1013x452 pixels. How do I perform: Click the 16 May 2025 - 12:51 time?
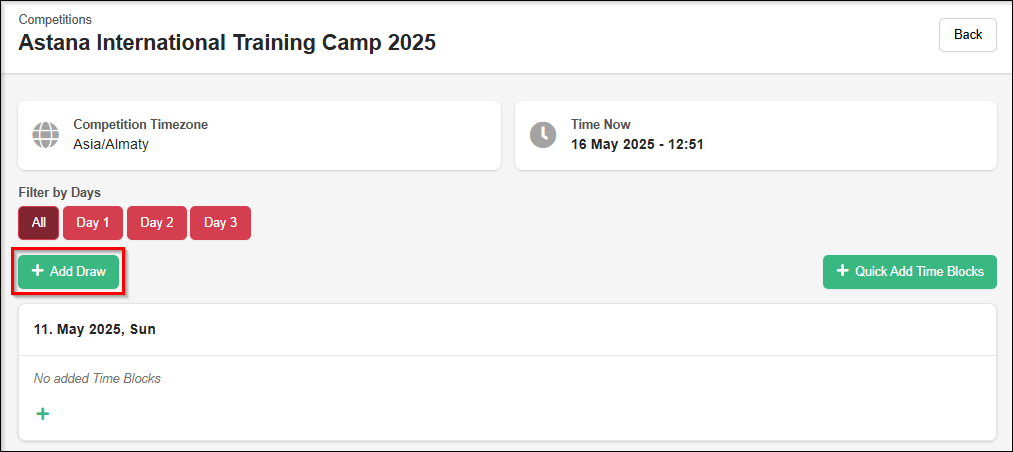tap(637, 144)
